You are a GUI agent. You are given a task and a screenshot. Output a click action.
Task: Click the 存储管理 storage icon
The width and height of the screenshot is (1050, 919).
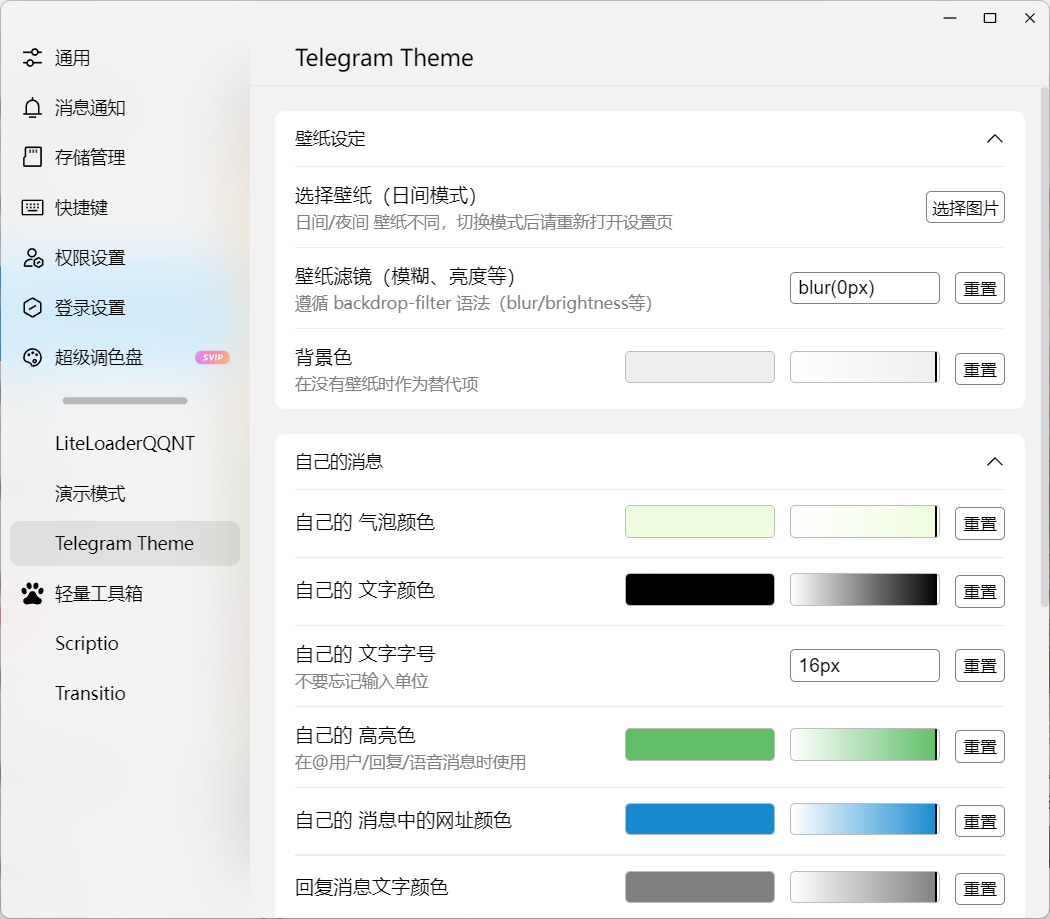[x=32, y=157]
